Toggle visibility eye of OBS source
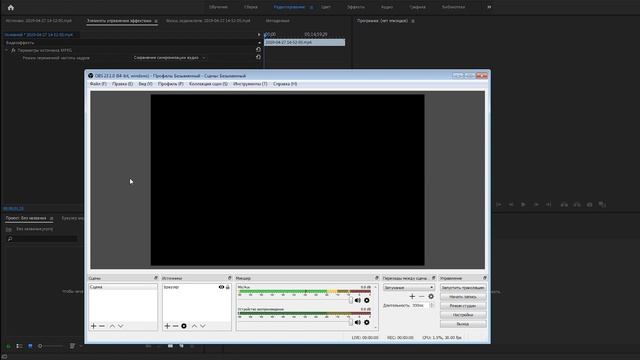Screen dimensions: 640x360 pyautogui.click(x=221, y=287)
